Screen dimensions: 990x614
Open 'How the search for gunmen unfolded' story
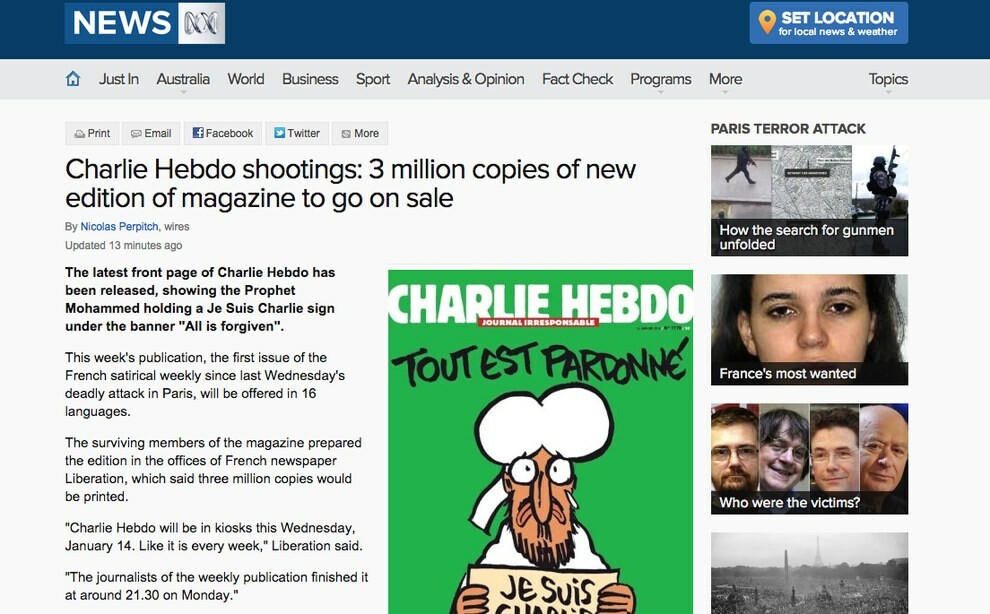coord(809,200)
